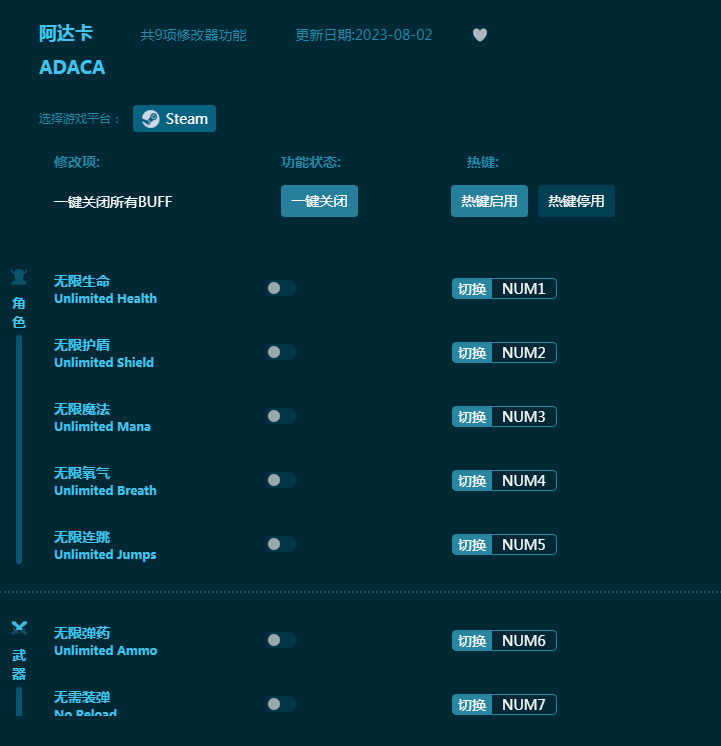Click the 热键停用 button
This screenshot has height=746, width=721.
click(x=576, y=201)
